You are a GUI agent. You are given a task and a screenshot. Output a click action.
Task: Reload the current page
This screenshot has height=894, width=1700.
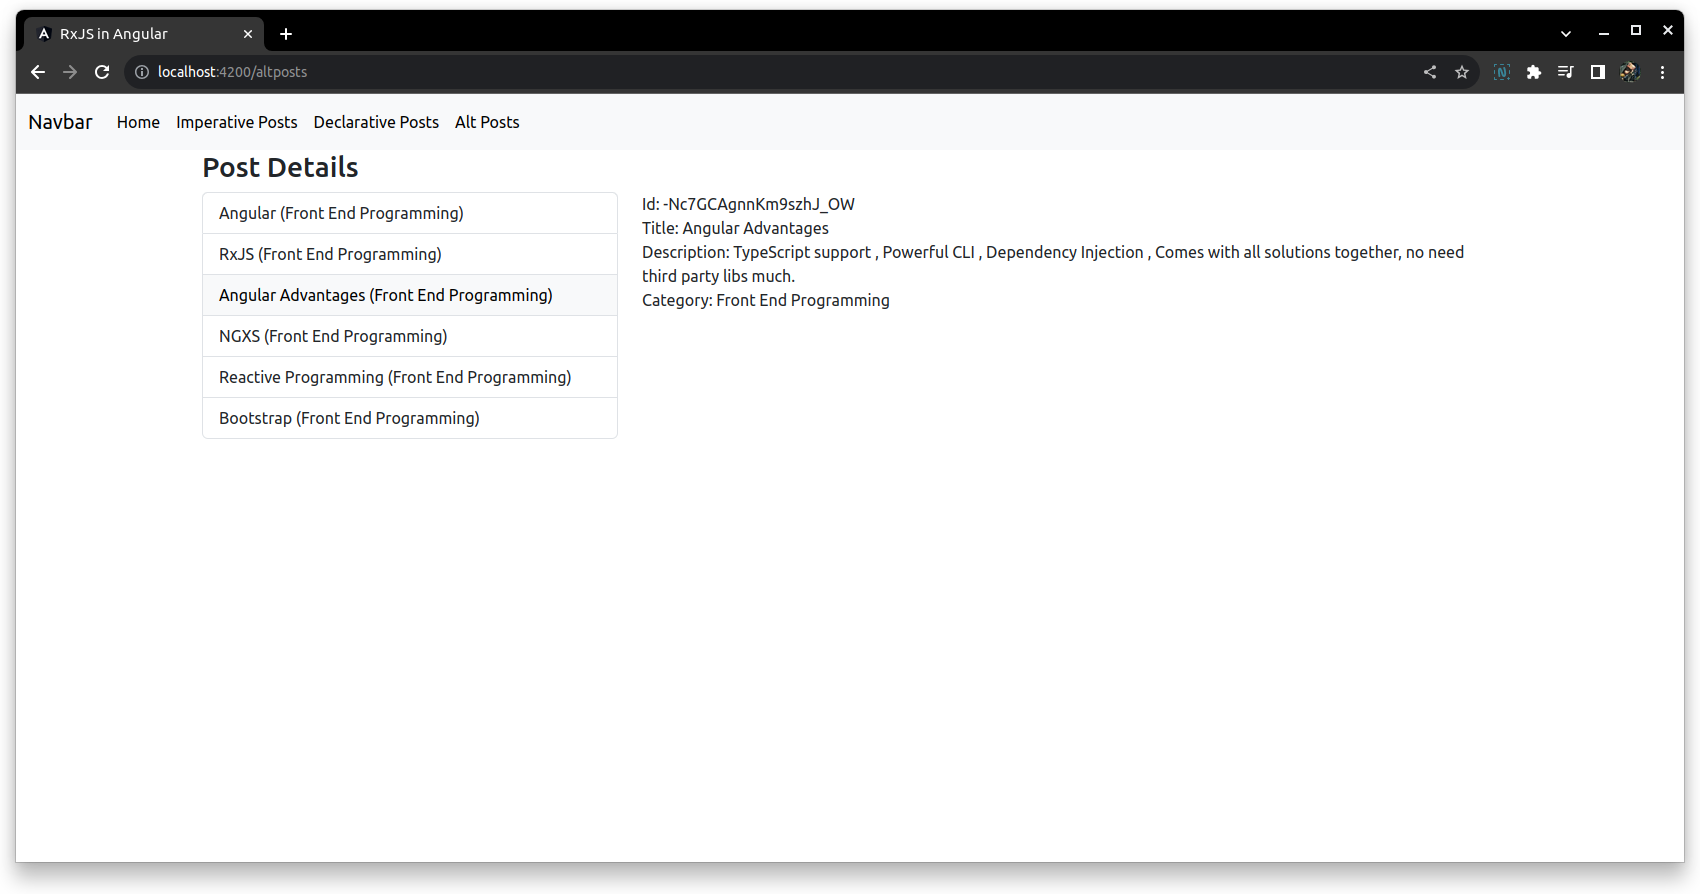(102, 72)
